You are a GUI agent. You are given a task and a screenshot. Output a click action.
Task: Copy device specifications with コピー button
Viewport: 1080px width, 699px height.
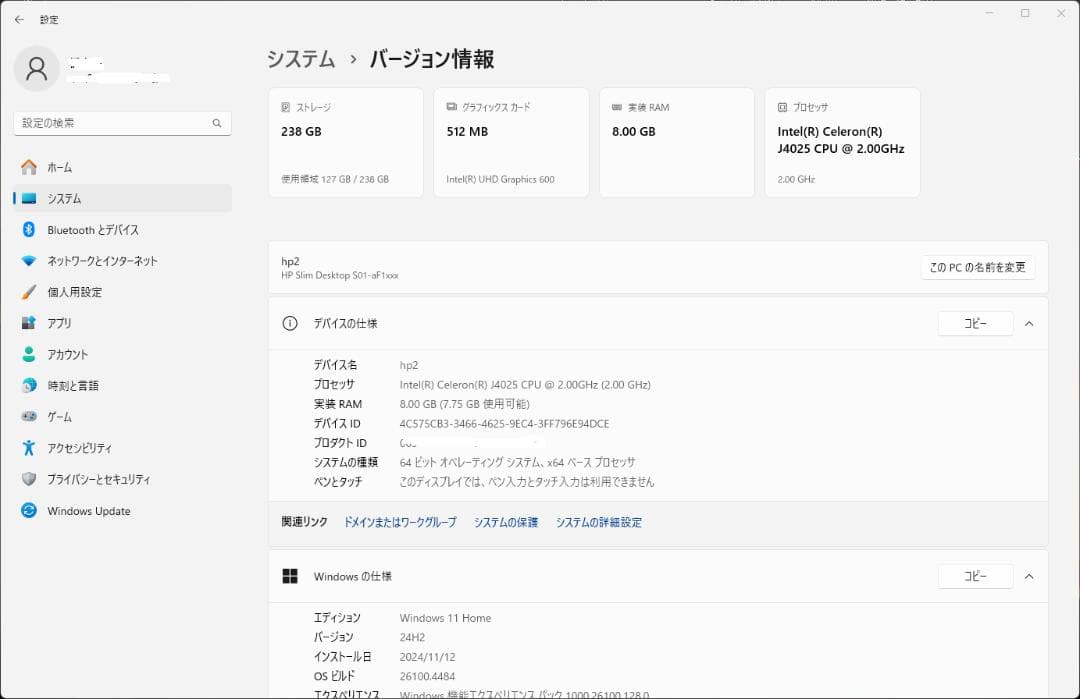(x=975, y=323)
